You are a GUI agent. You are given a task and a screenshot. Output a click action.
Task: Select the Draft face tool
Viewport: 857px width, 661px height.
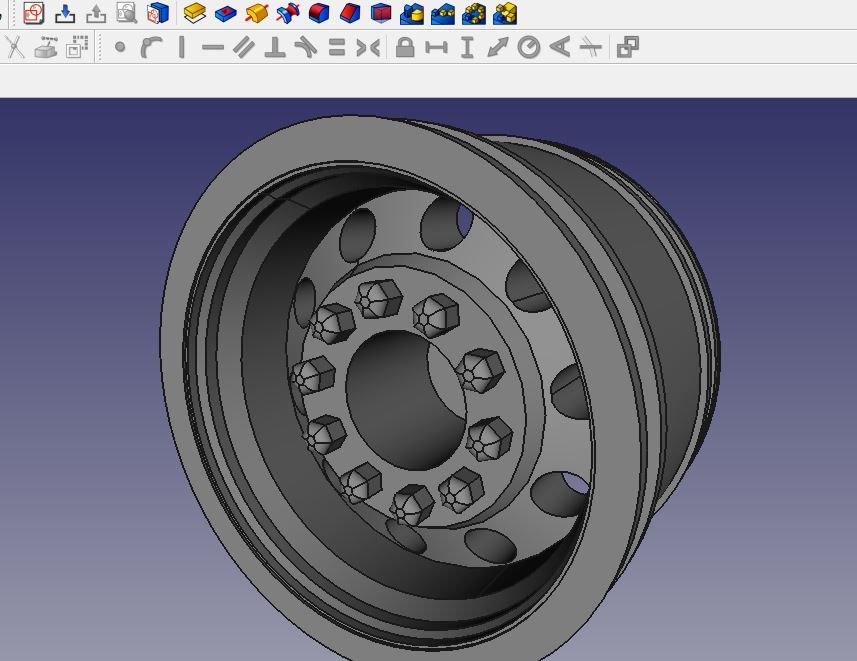(381, 13)
